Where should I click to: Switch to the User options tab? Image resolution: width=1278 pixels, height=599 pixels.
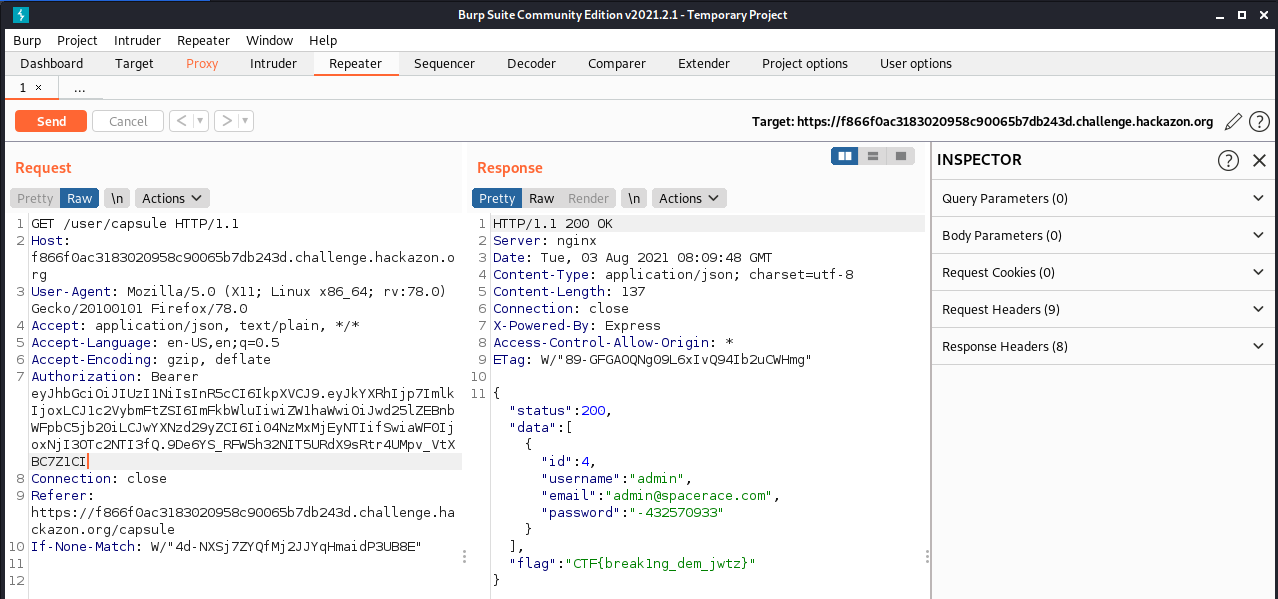pos(916,63)
